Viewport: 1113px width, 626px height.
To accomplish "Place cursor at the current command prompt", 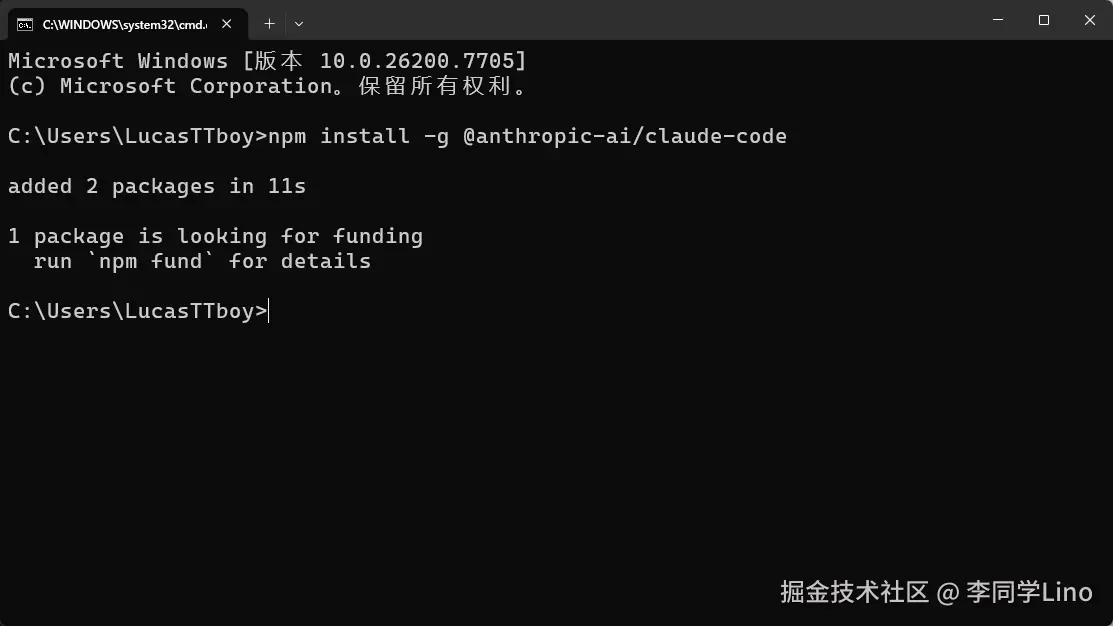I will (269, 311).
